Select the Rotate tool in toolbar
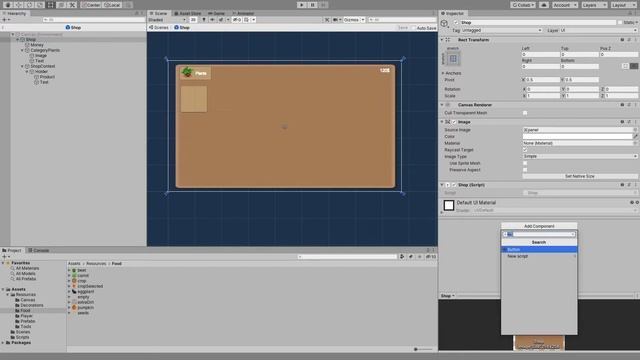The width and height of the screenshot is (640, 360). (29, 5)
